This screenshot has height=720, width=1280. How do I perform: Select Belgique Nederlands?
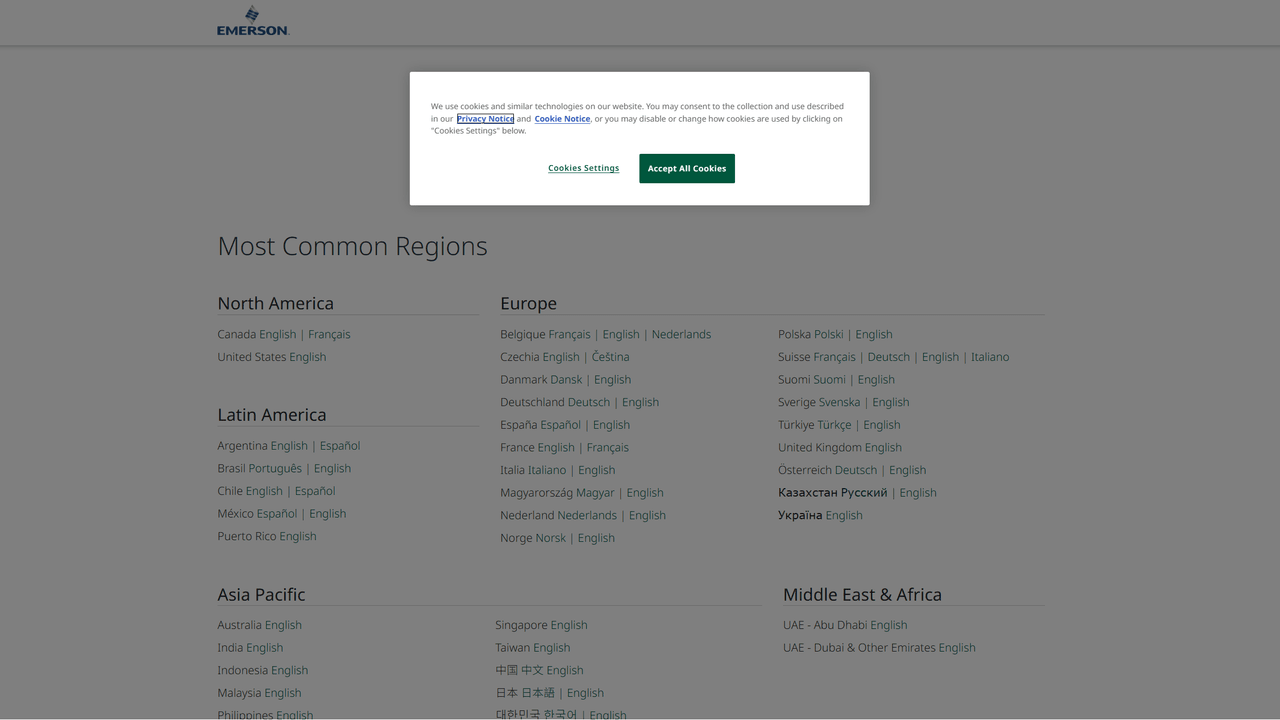[681, 335]
